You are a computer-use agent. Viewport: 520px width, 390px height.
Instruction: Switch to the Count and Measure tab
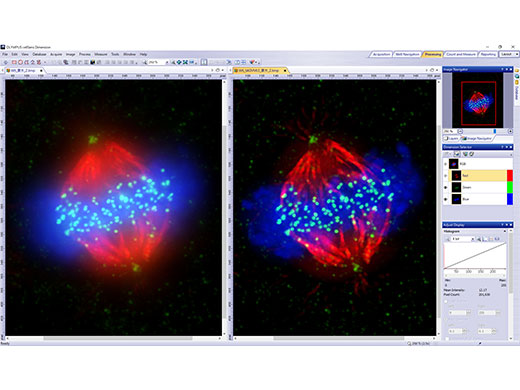461,54
